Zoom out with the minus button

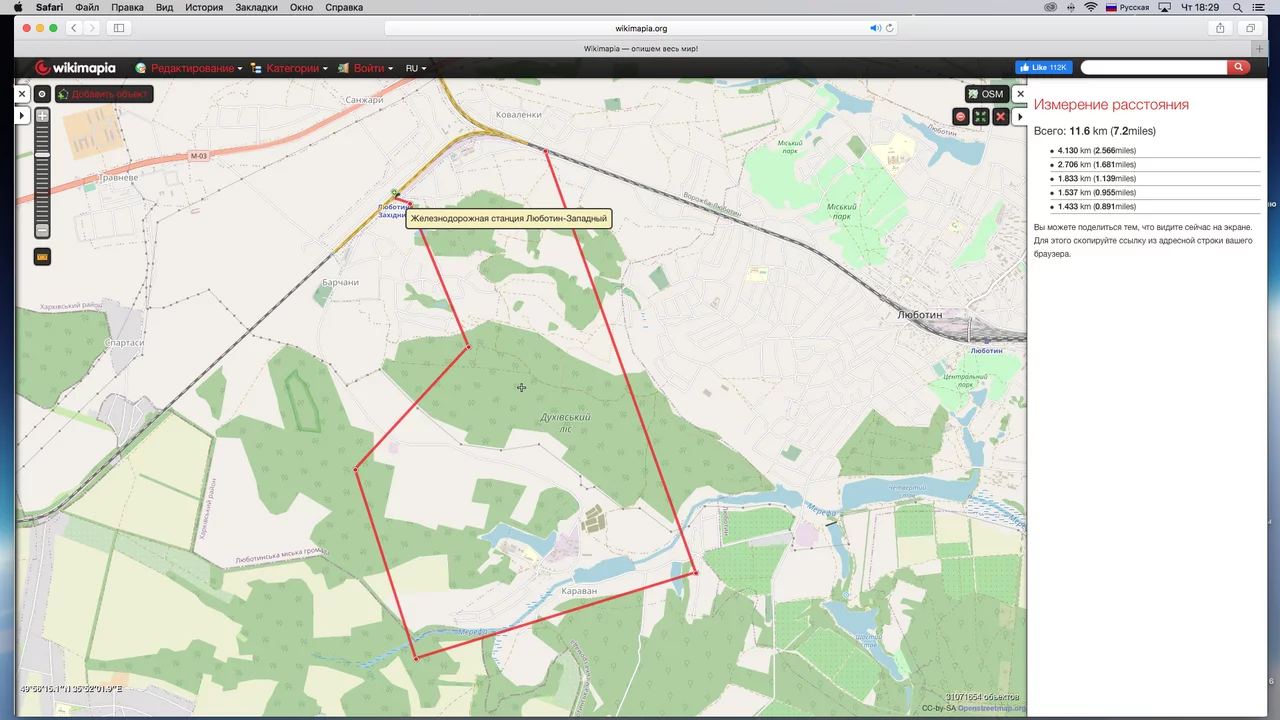click(x=42, y=231)
